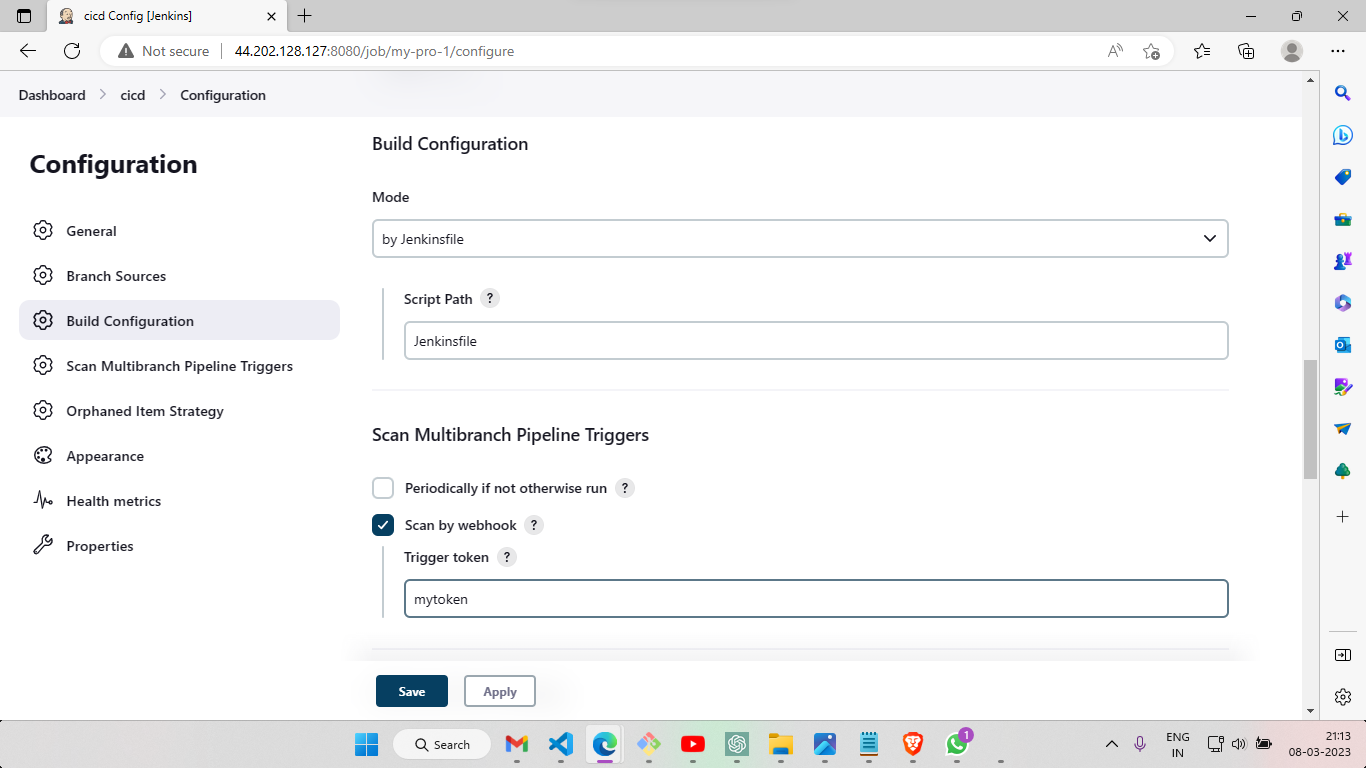Open Bing Chat in the Edge sidebar
The width and height of the screenshot is (1366, 768).
click(x=1342, y=134)
